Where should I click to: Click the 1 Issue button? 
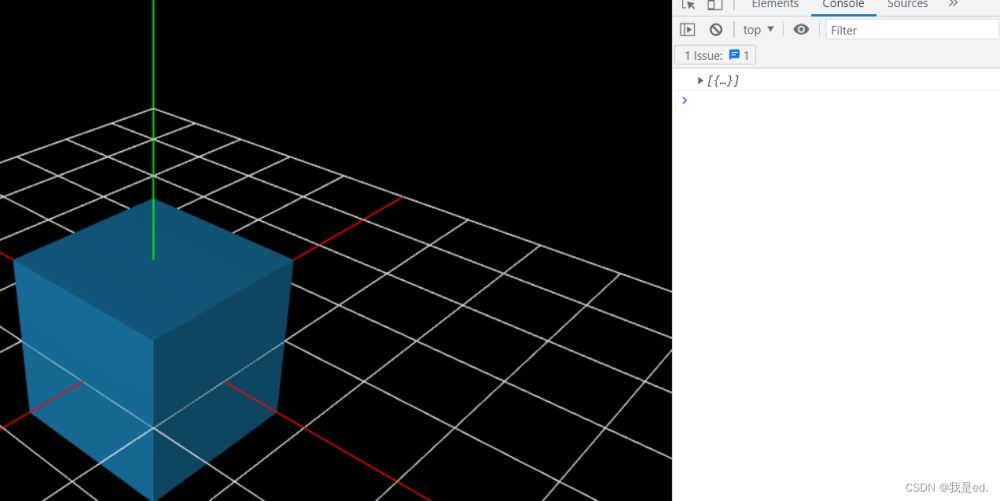[x=714, y=56]
